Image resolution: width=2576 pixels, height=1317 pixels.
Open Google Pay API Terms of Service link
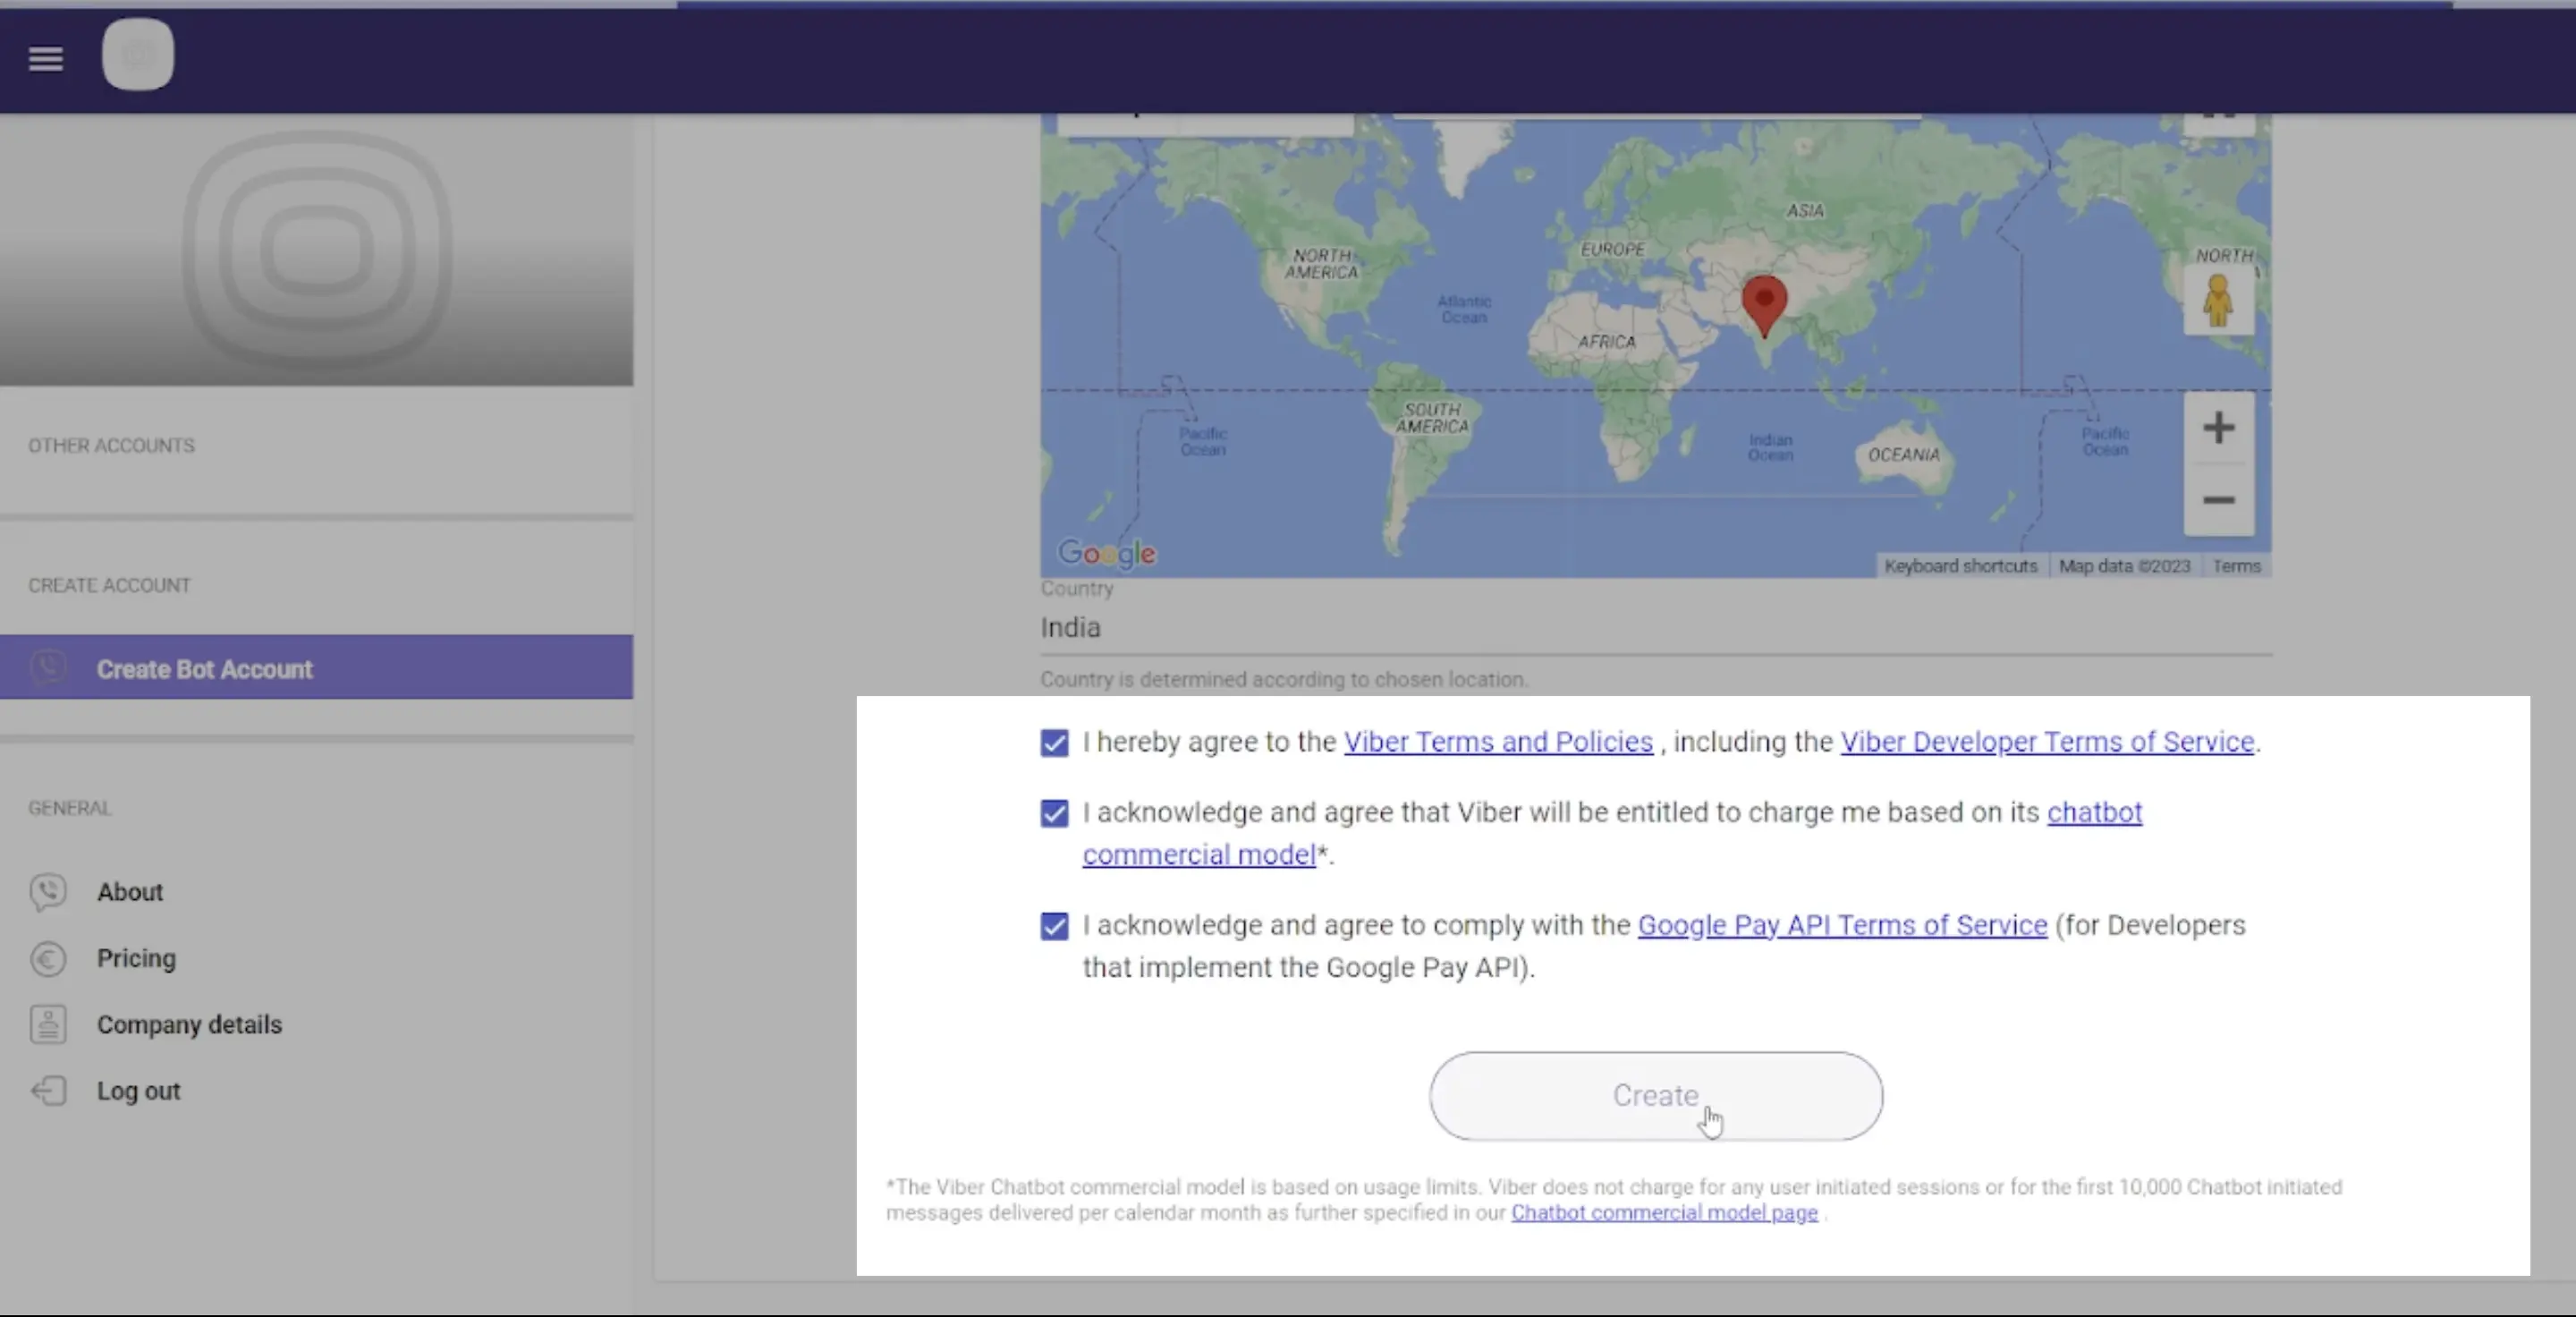point(1842,925)
